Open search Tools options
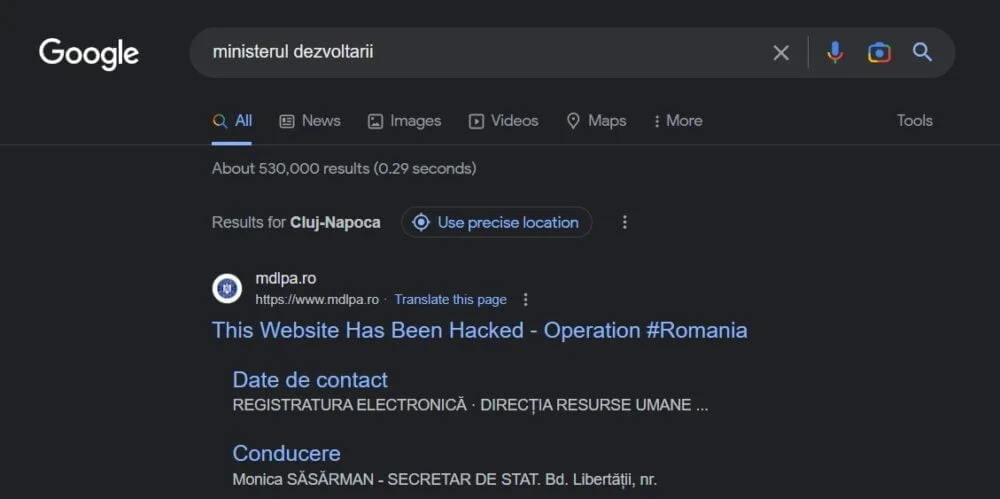This screenshot has width=1000, height=499. [914, 121]
